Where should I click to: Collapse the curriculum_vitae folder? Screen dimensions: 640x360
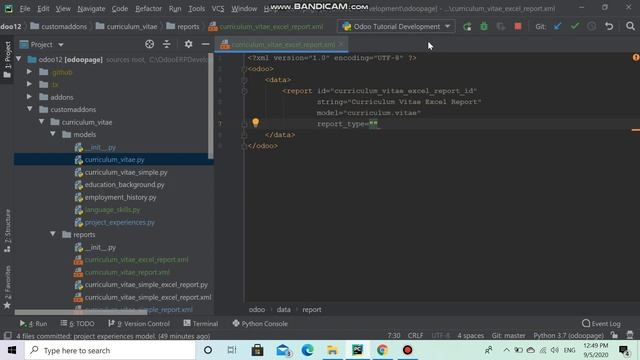pyautogui.click(x=41, y=122)
